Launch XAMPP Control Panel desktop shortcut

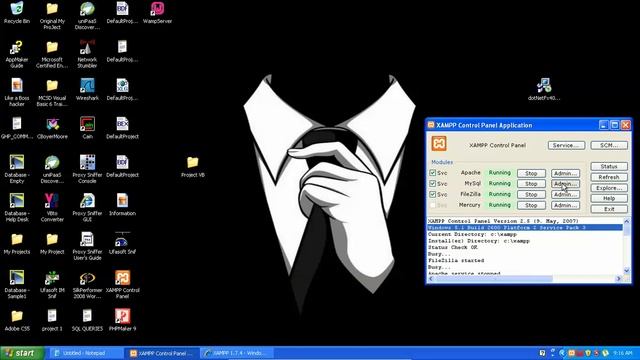pyautogui.click(x=122, y=284)
